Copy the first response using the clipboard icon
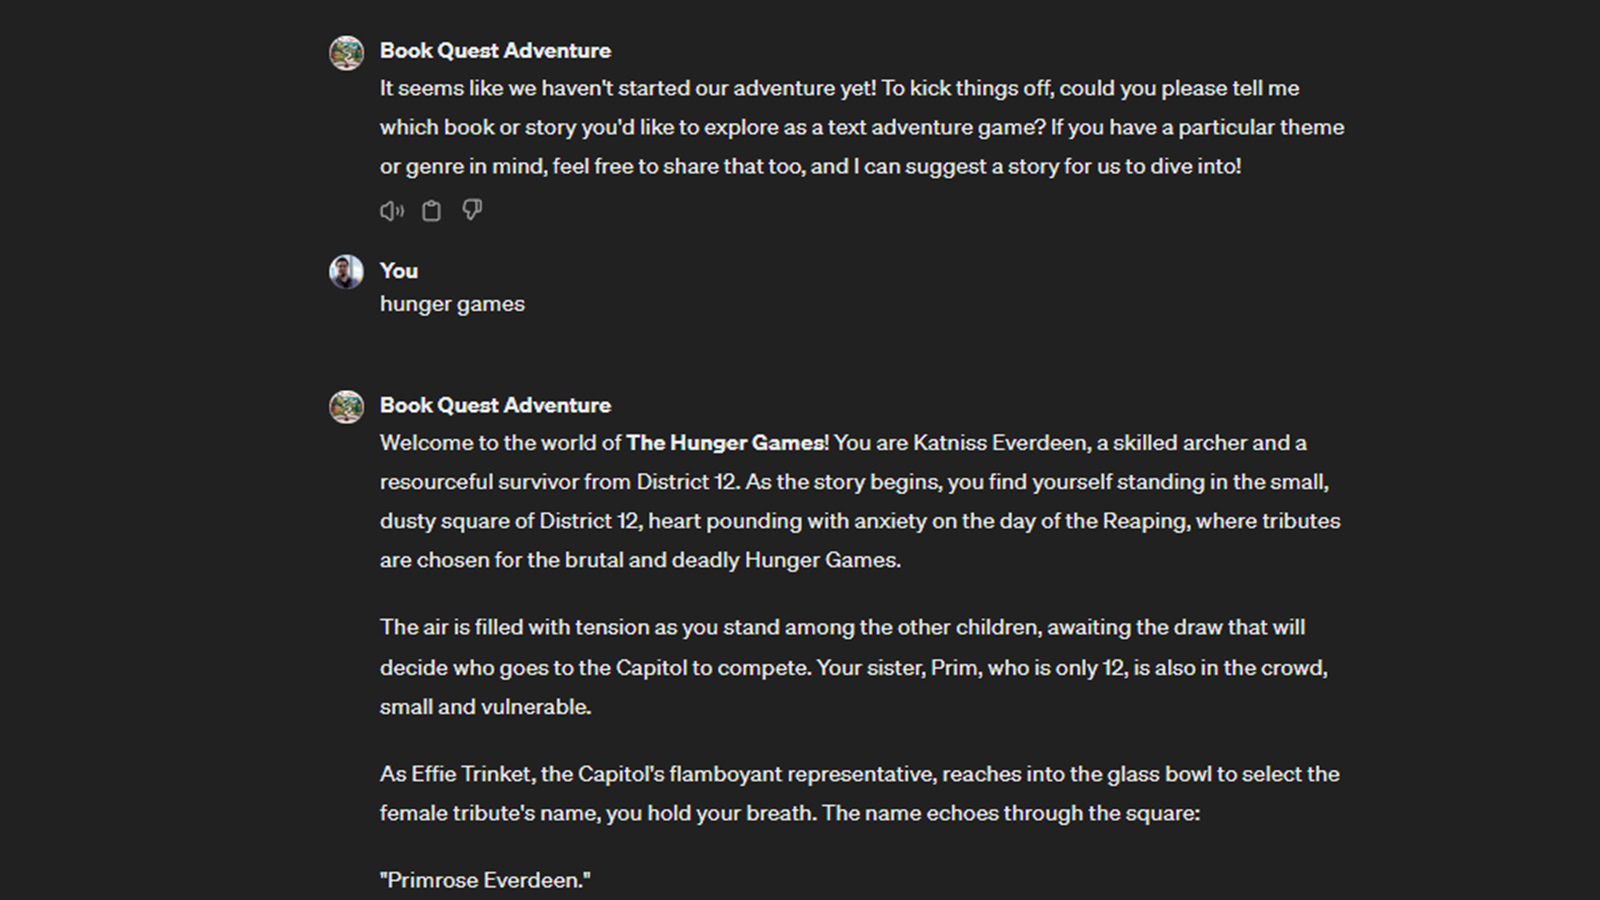The width and height of the screenshot is (1600, 900). click(431, 210)
